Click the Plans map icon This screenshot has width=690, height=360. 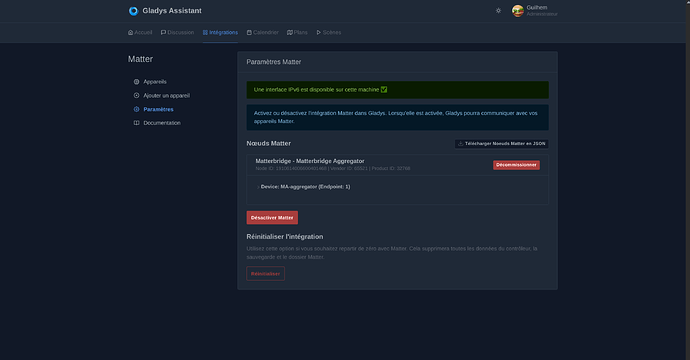pyautogui.click(x=290, y=33)
